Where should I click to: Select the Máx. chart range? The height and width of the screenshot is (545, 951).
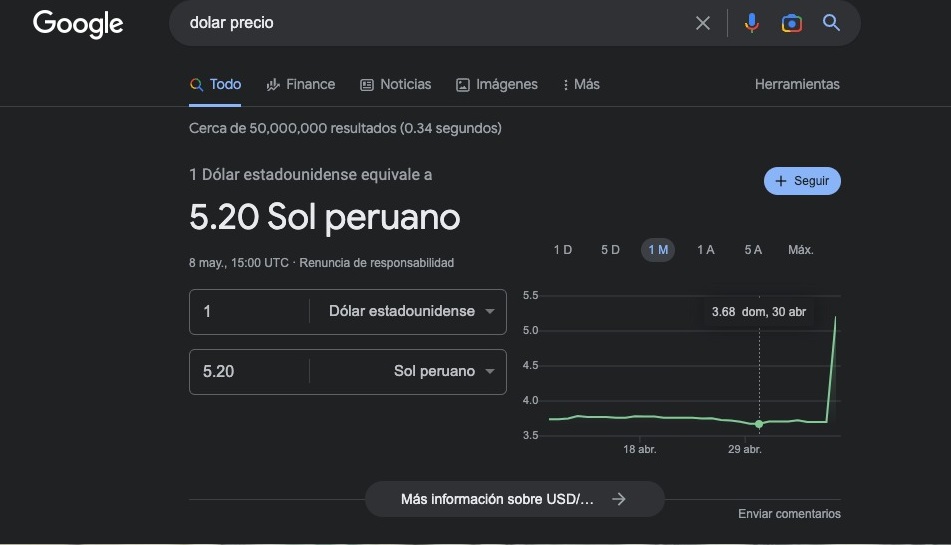coord(801,250)
